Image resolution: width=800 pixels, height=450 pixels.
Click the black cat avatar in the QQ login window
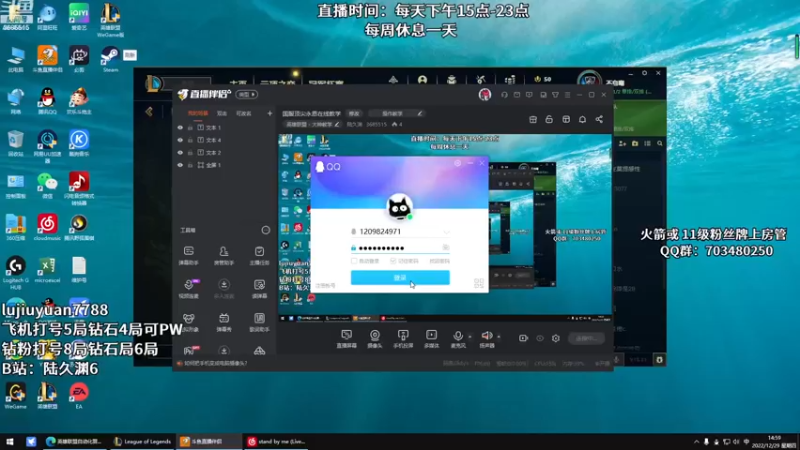click(399, 208)
